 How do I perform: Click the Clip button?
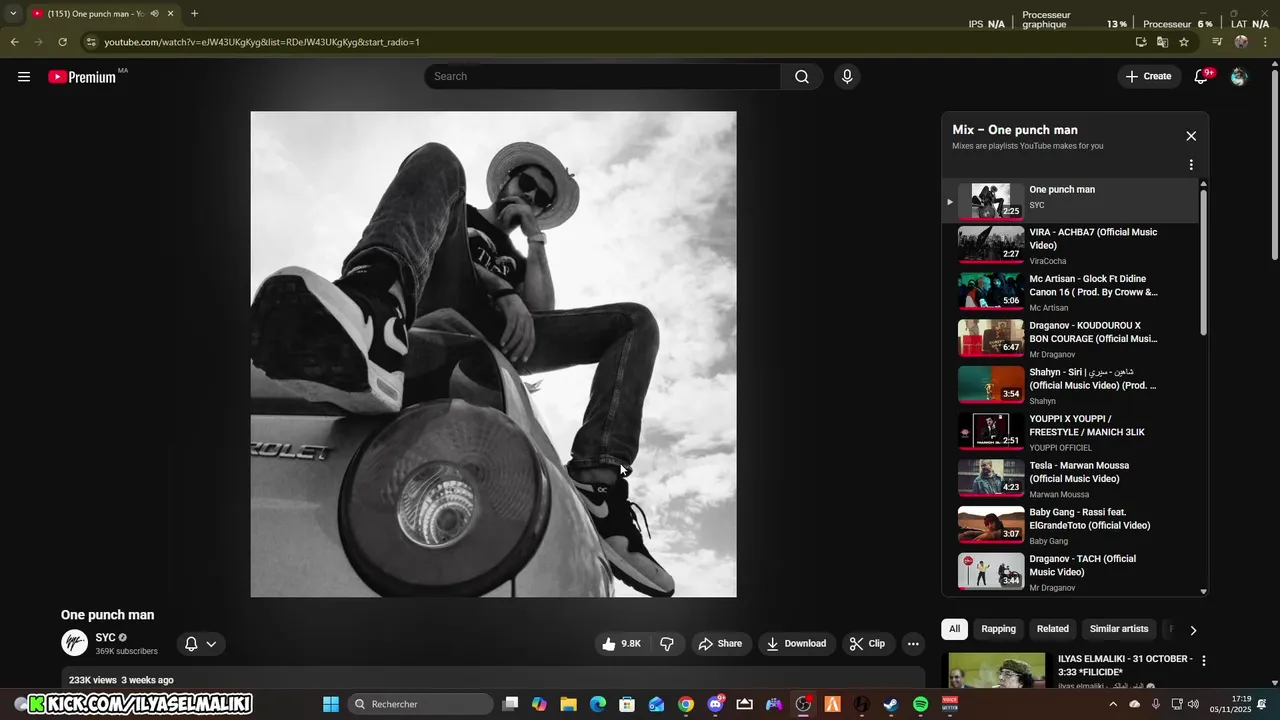click(867, 644)
